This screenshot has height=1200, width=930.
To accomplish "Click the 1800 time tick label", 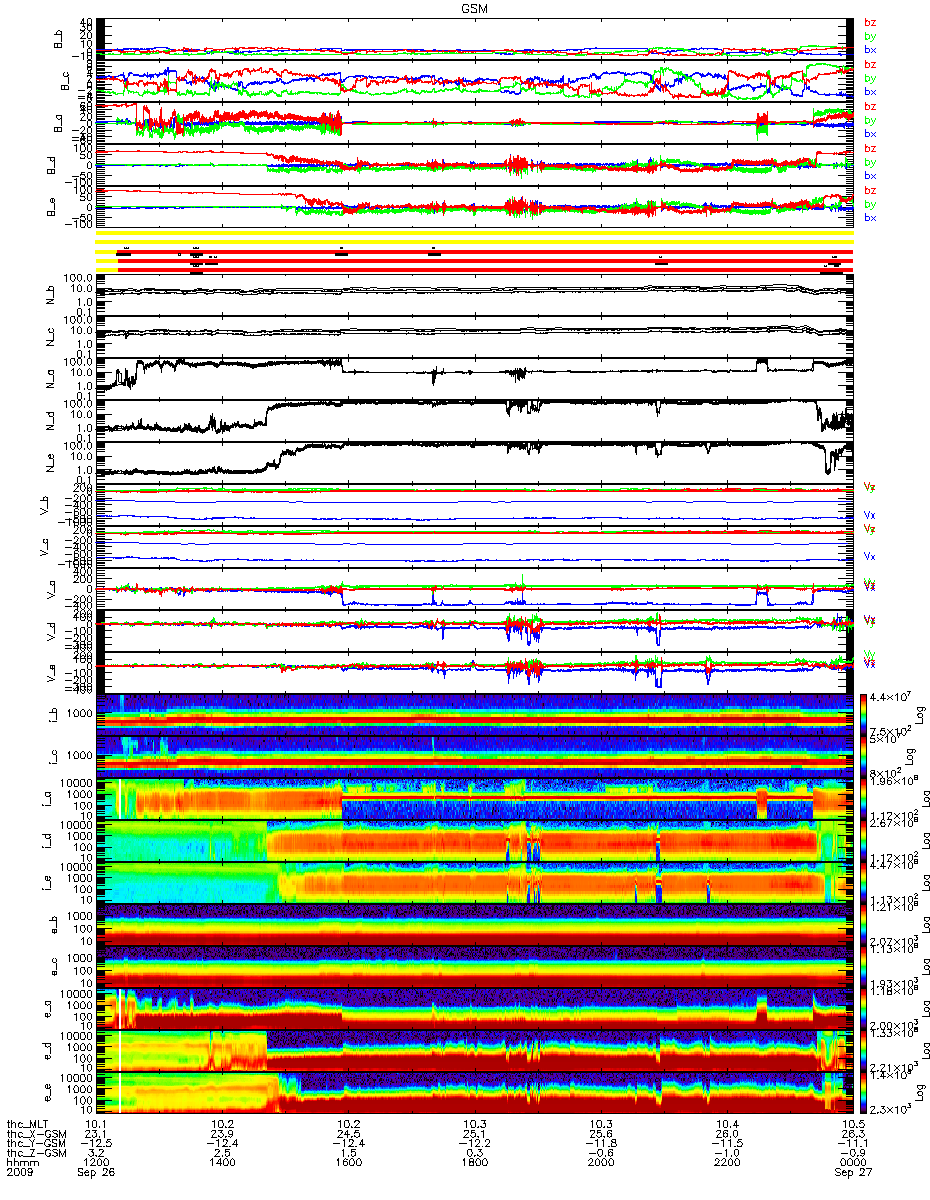I will click(x=474, y=1164).
